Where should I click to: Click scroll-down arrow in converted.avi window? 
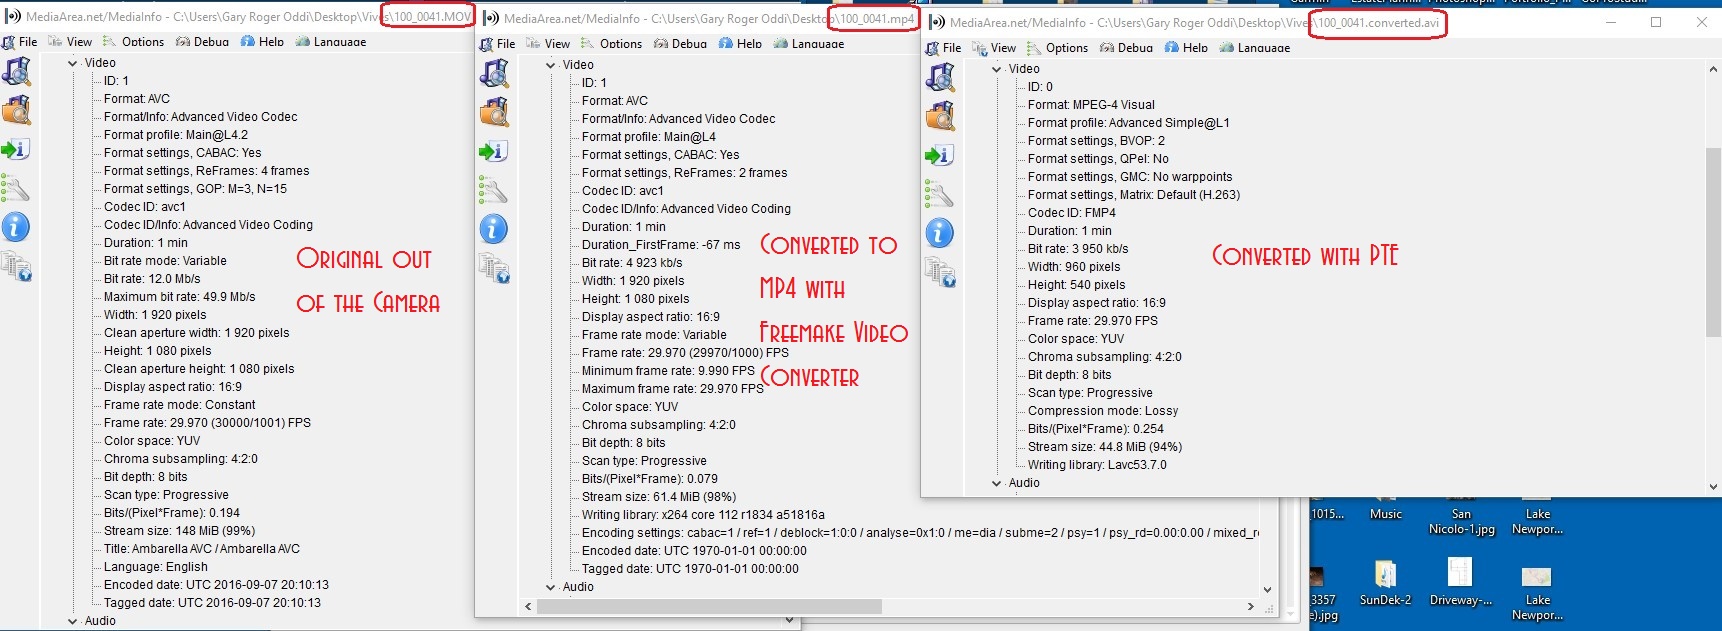(1713, 487)
